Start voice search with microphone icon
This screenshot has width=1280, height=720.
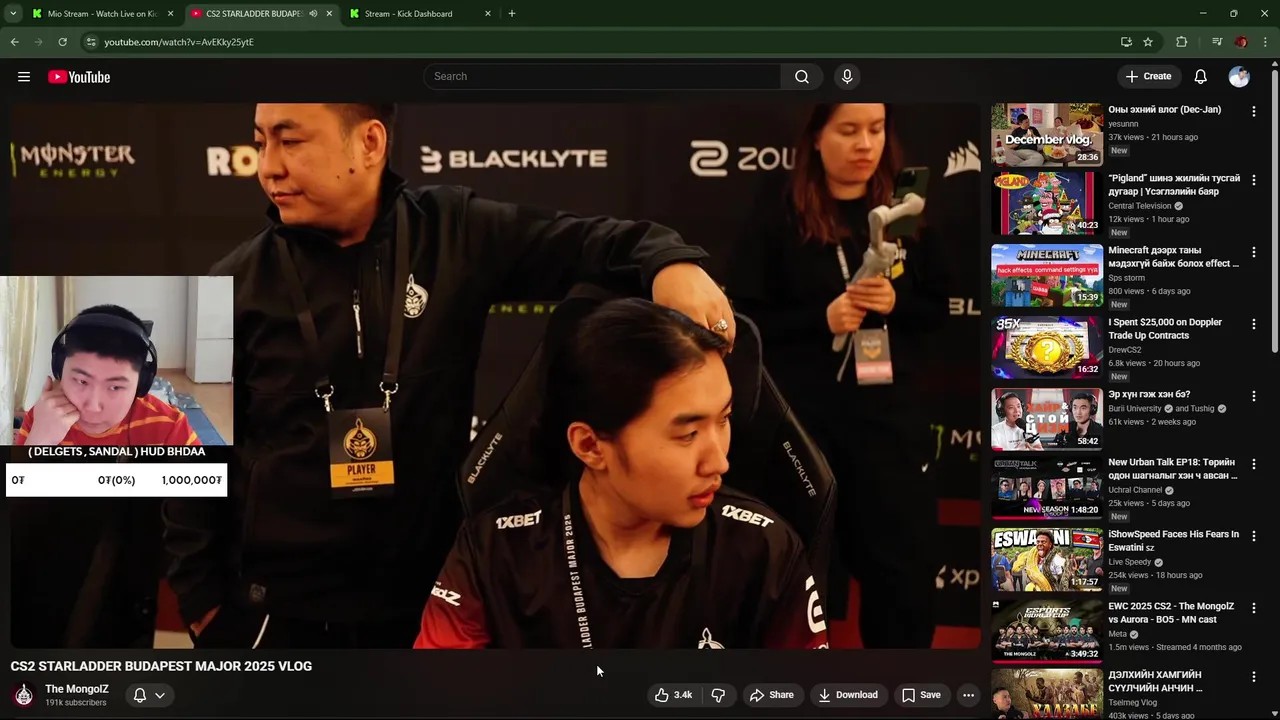tap(847, 77)
